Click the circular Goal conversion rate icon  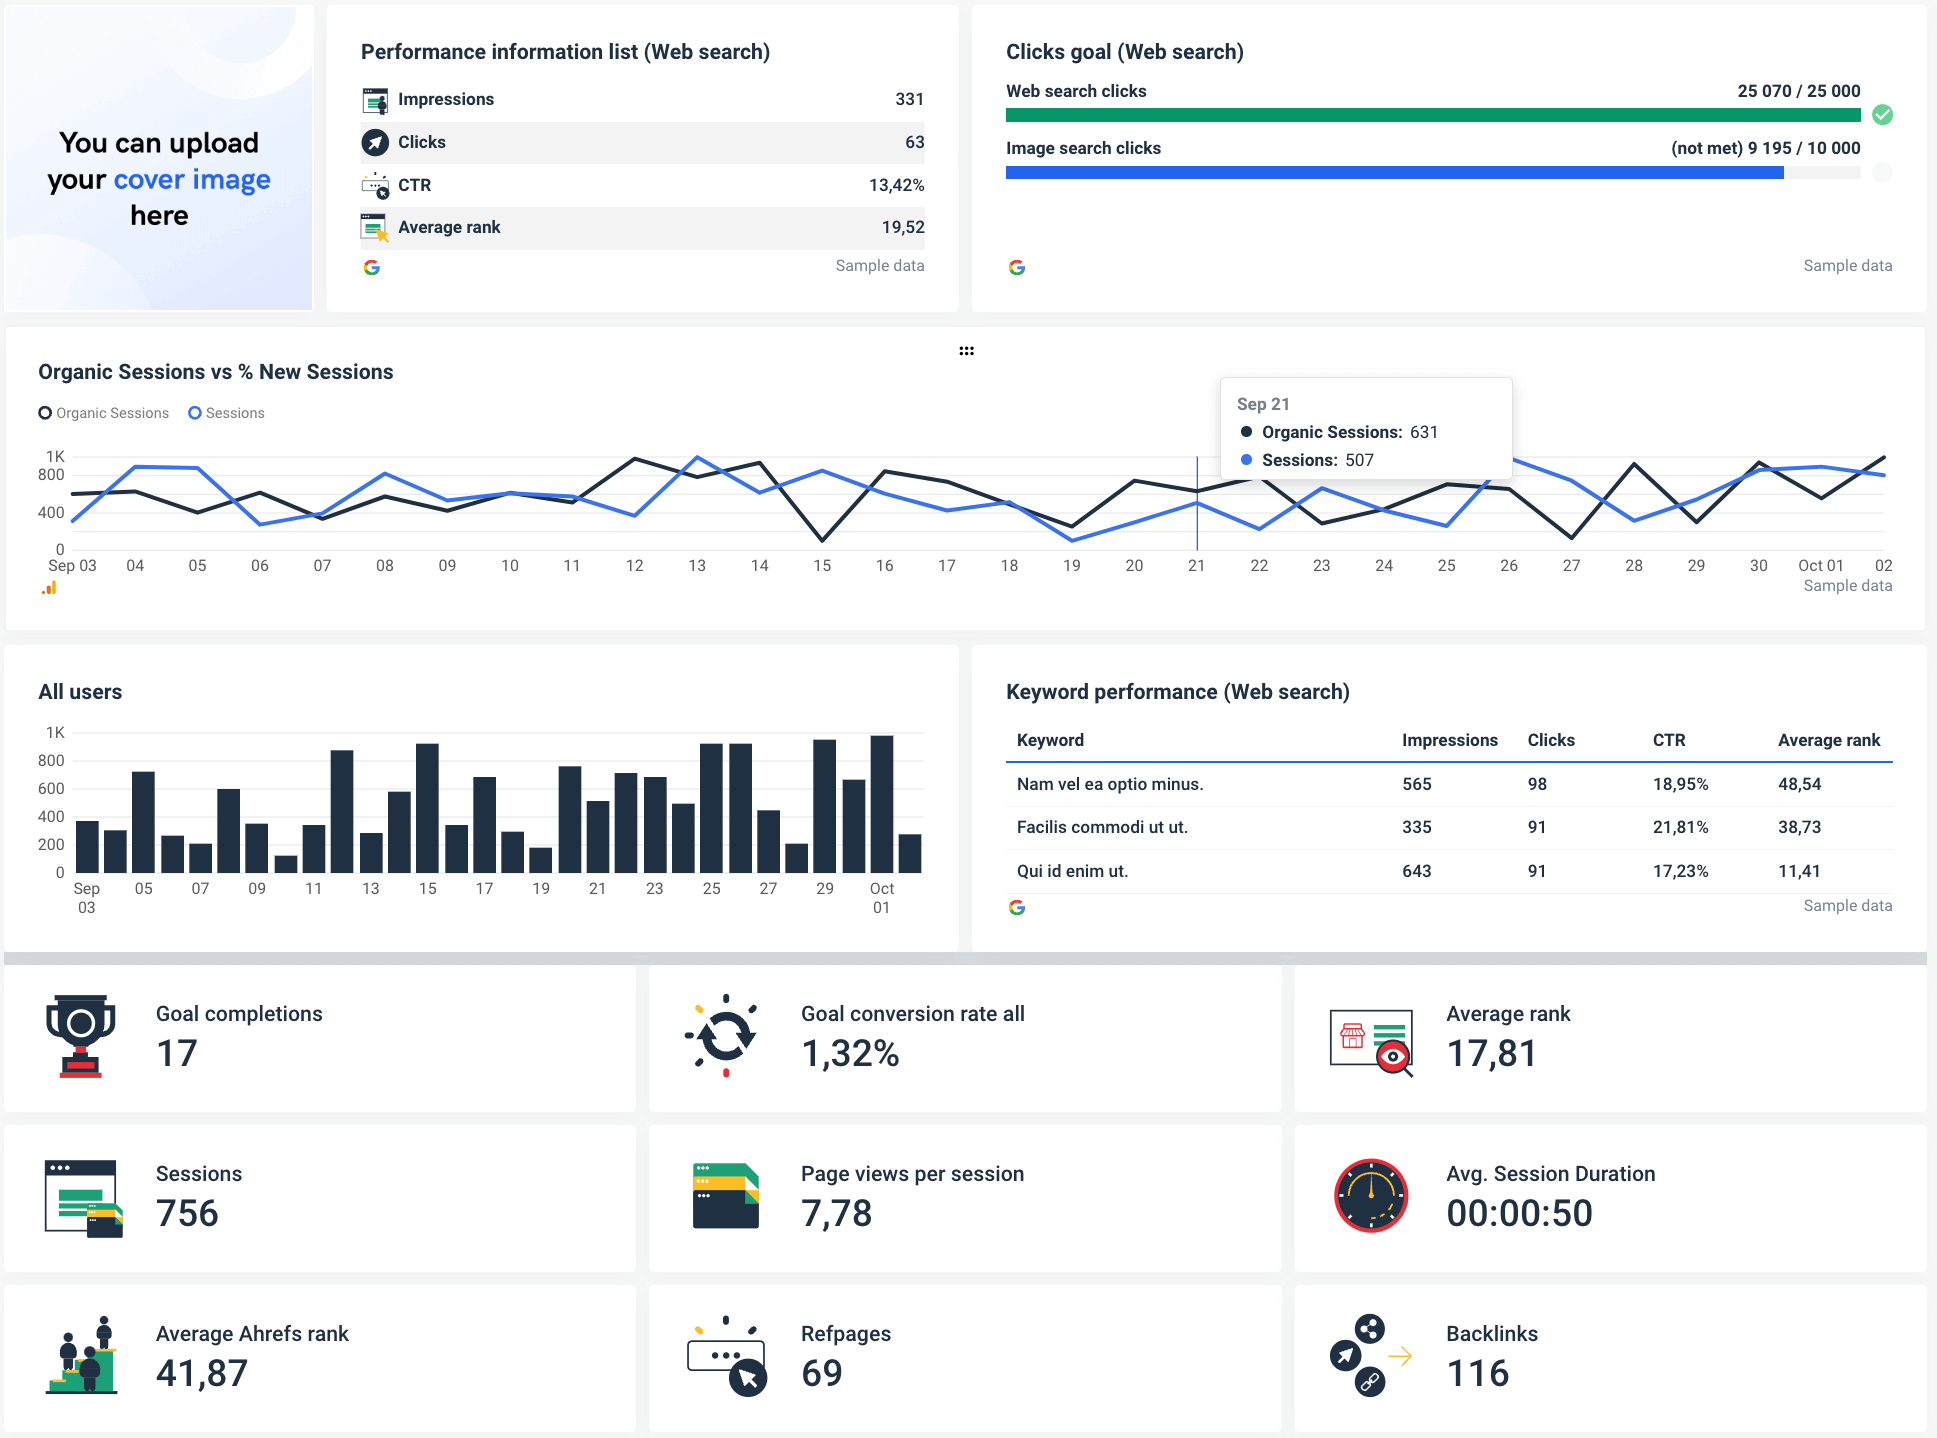click(x=725, y=1038)
